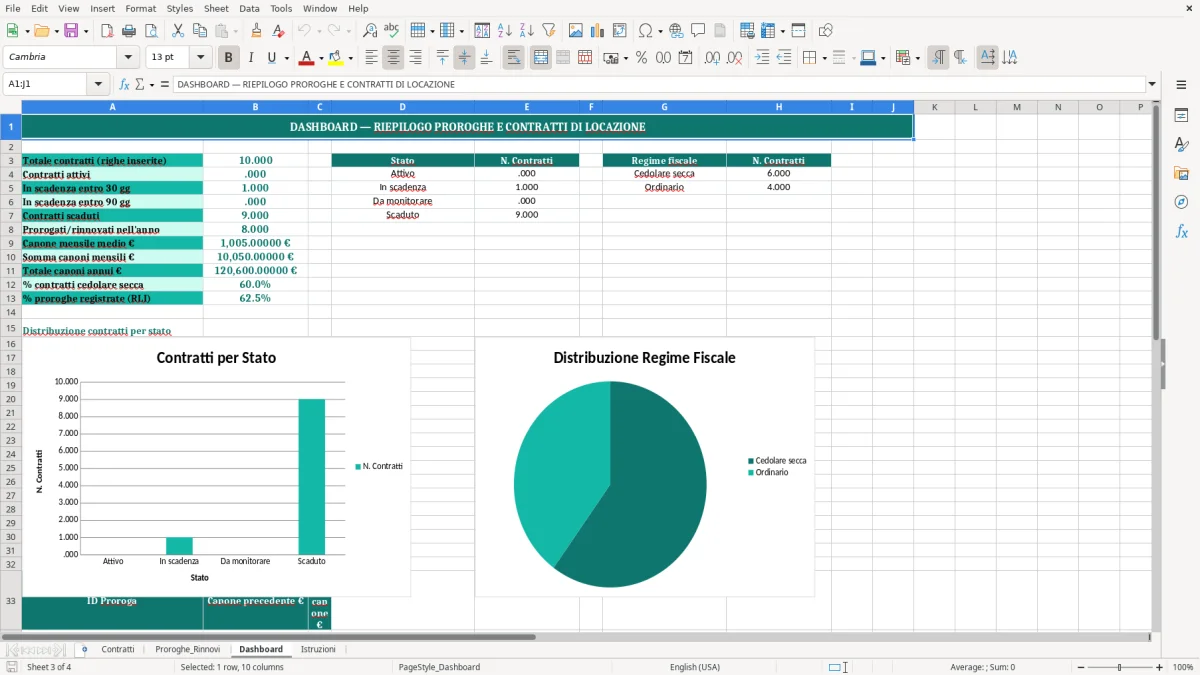Toggle Wrap Text

point(514,58)
